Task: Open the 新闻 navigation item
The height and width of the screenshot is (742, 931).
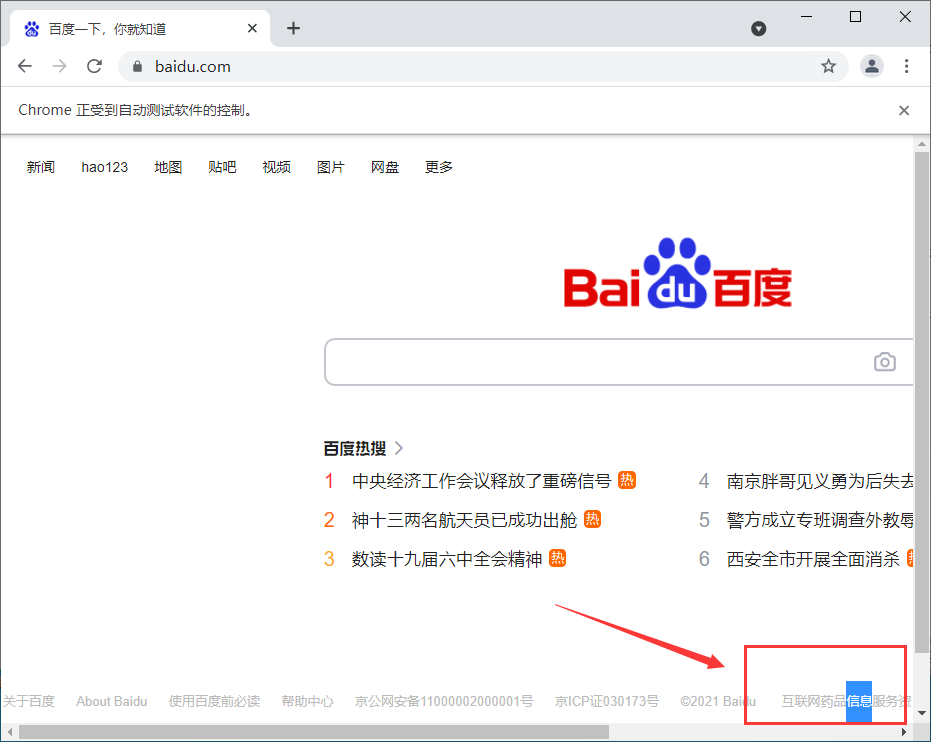Action: [x=41, y=167]
